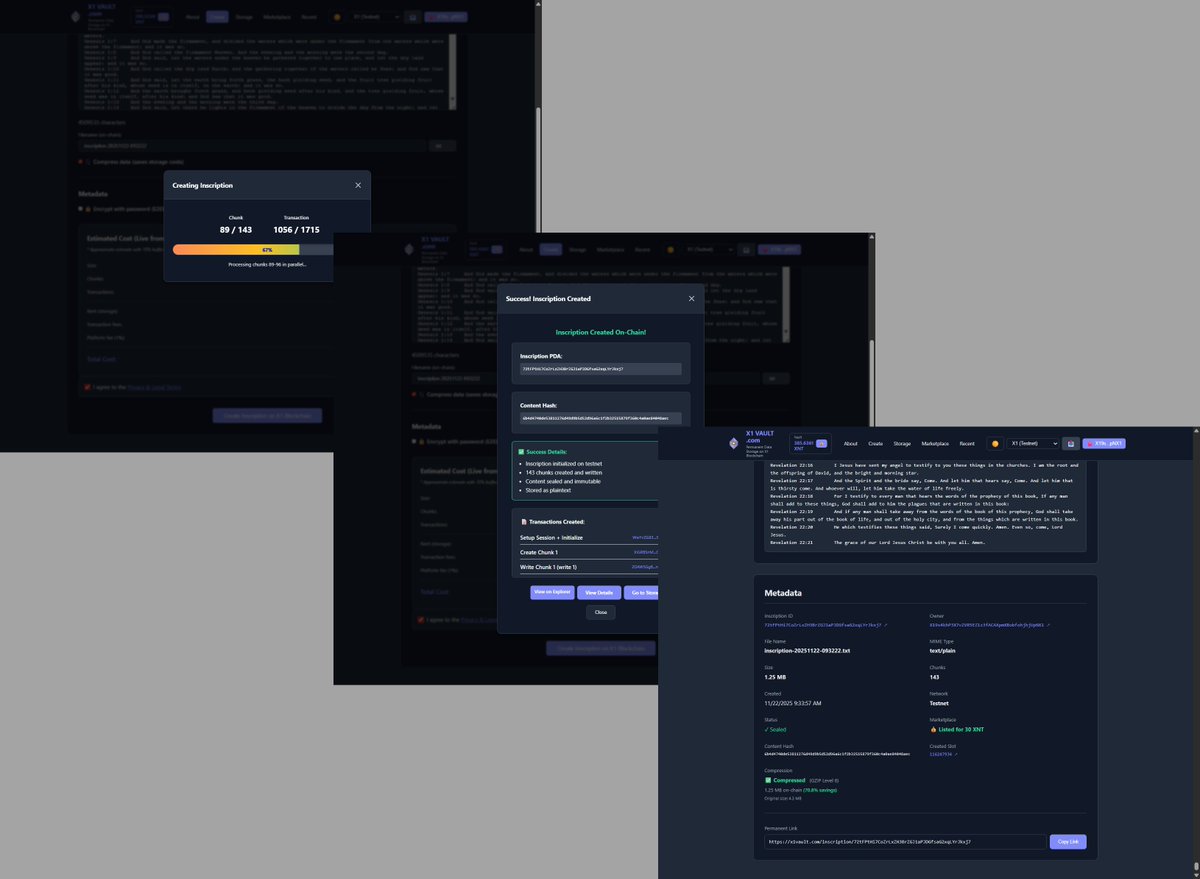Screen dimensions: 1200x879
Task: Open the network dropdown in the middle window navbar
Action: point(711,249)
